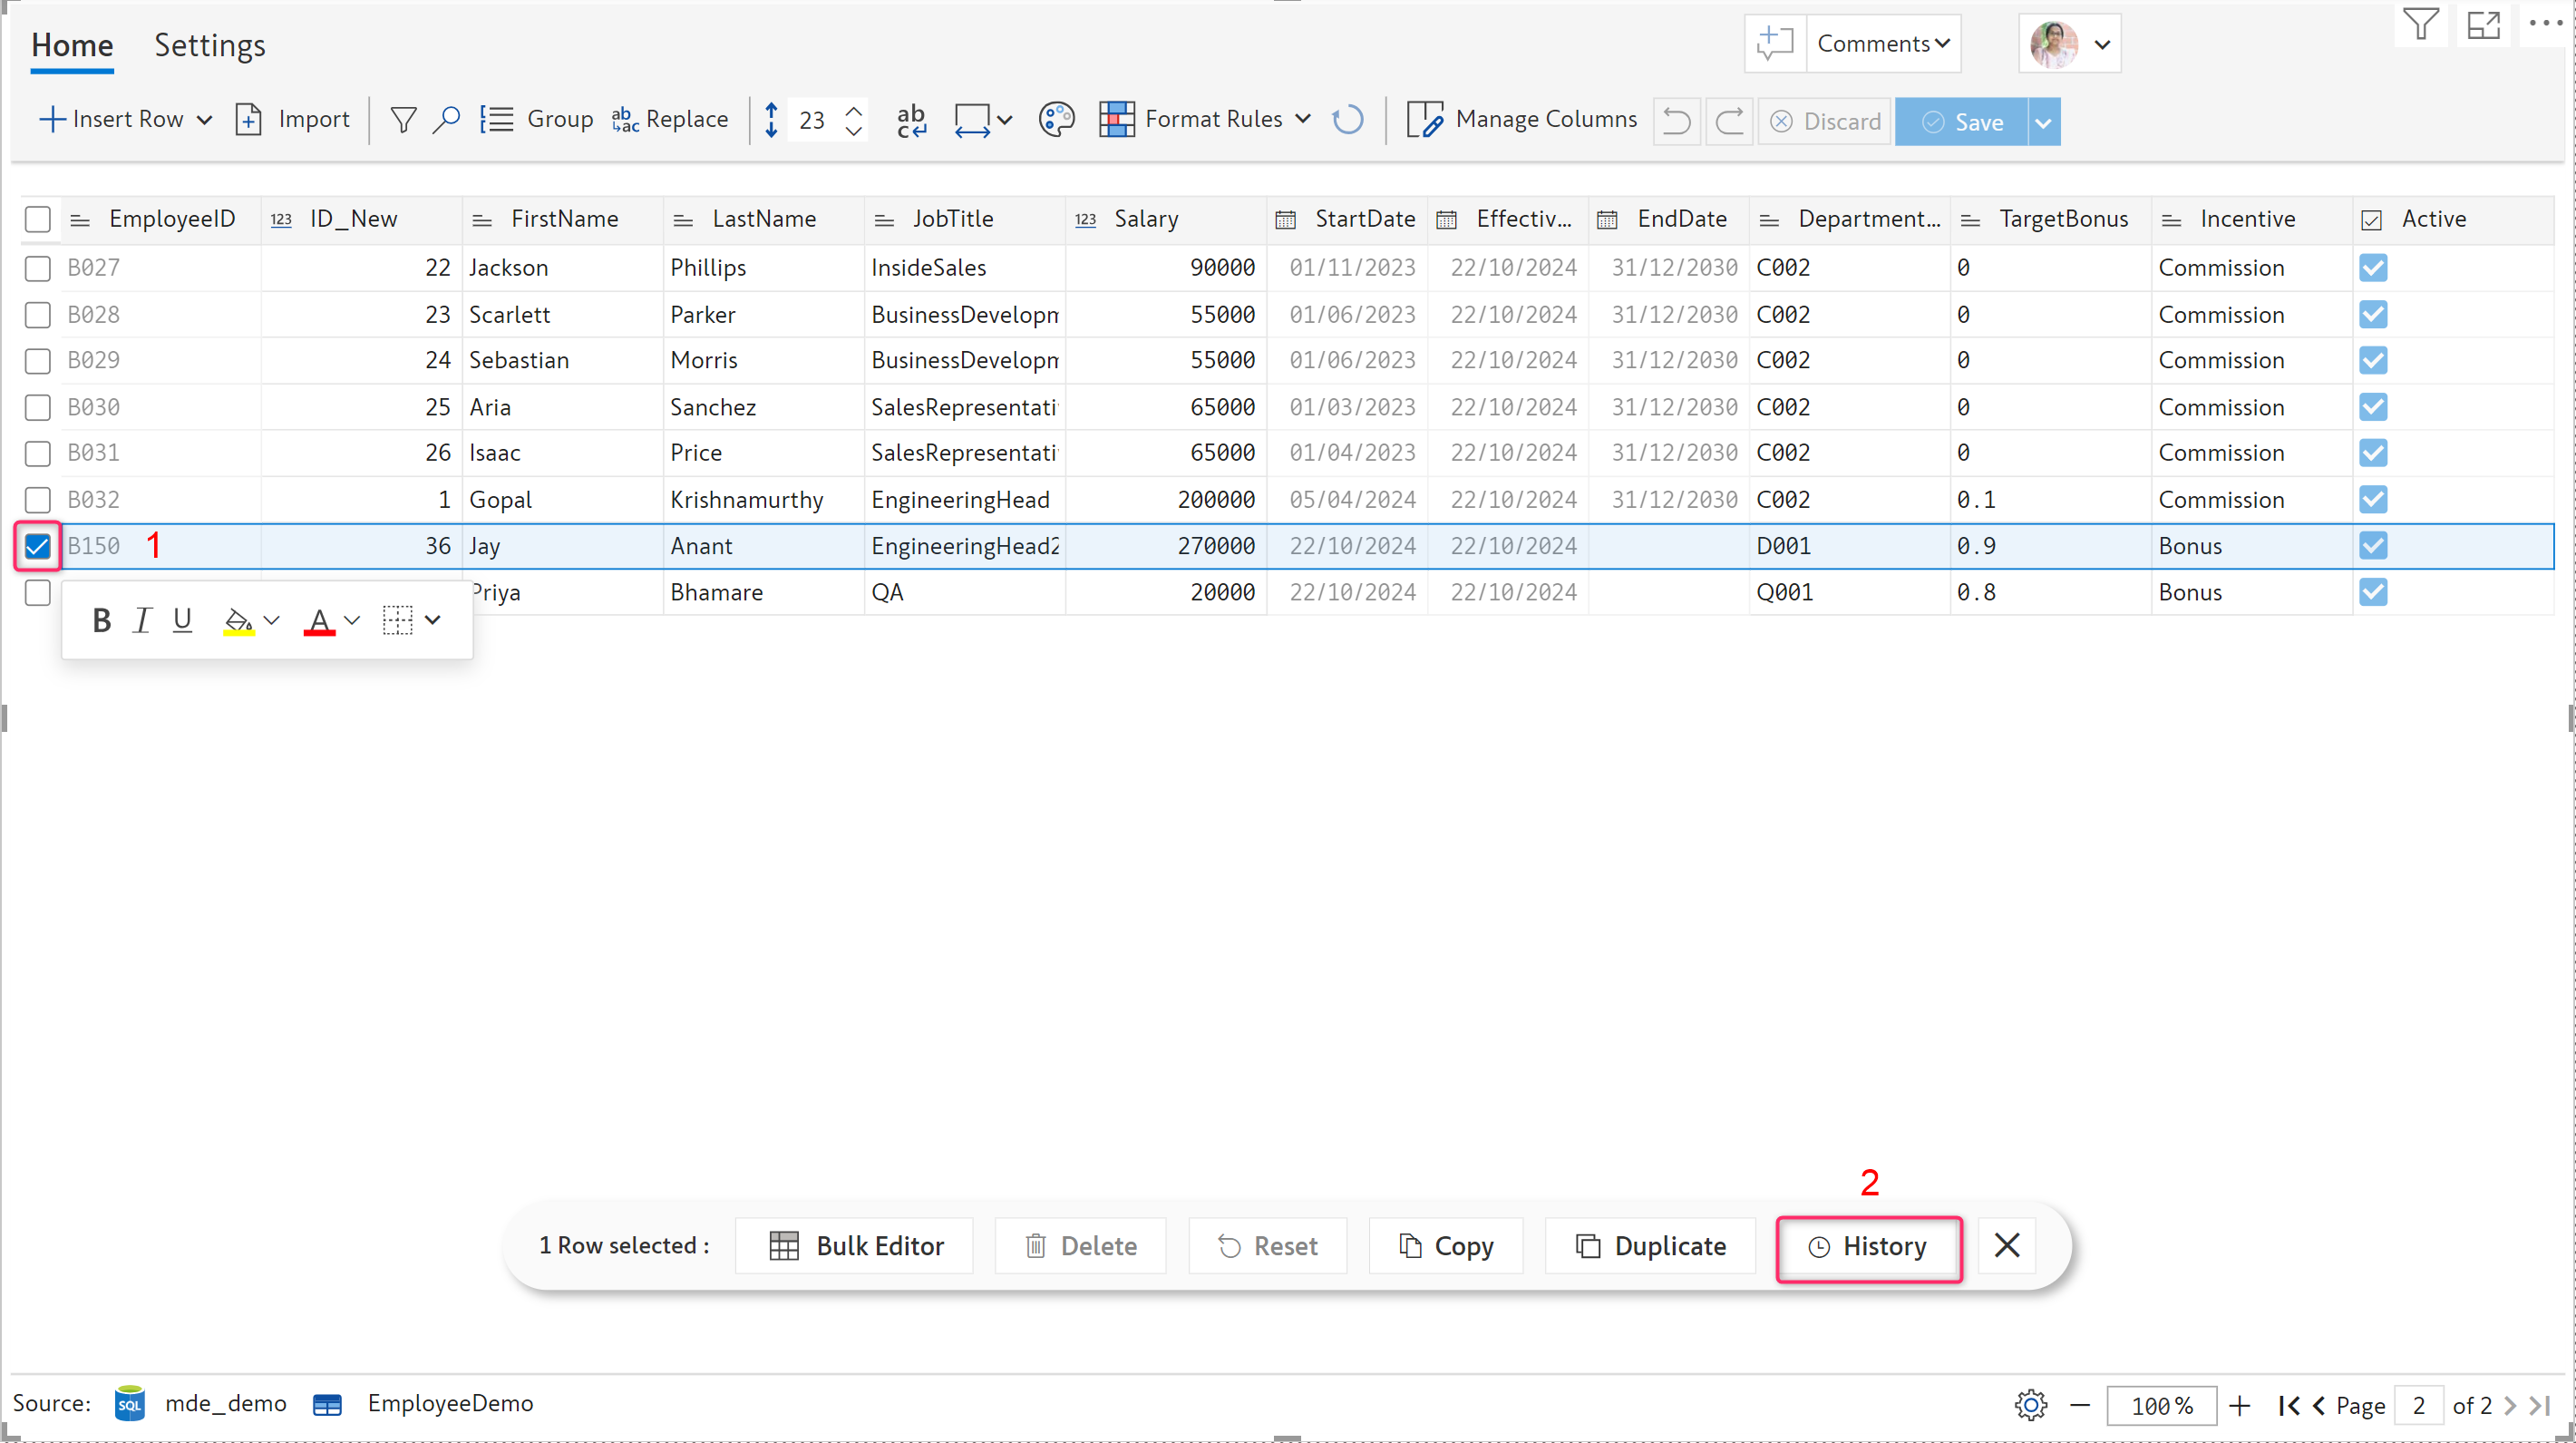Uncheck Active checkbox for Priya's row
This screenshot has height=1443, width=2576.
2373,592
